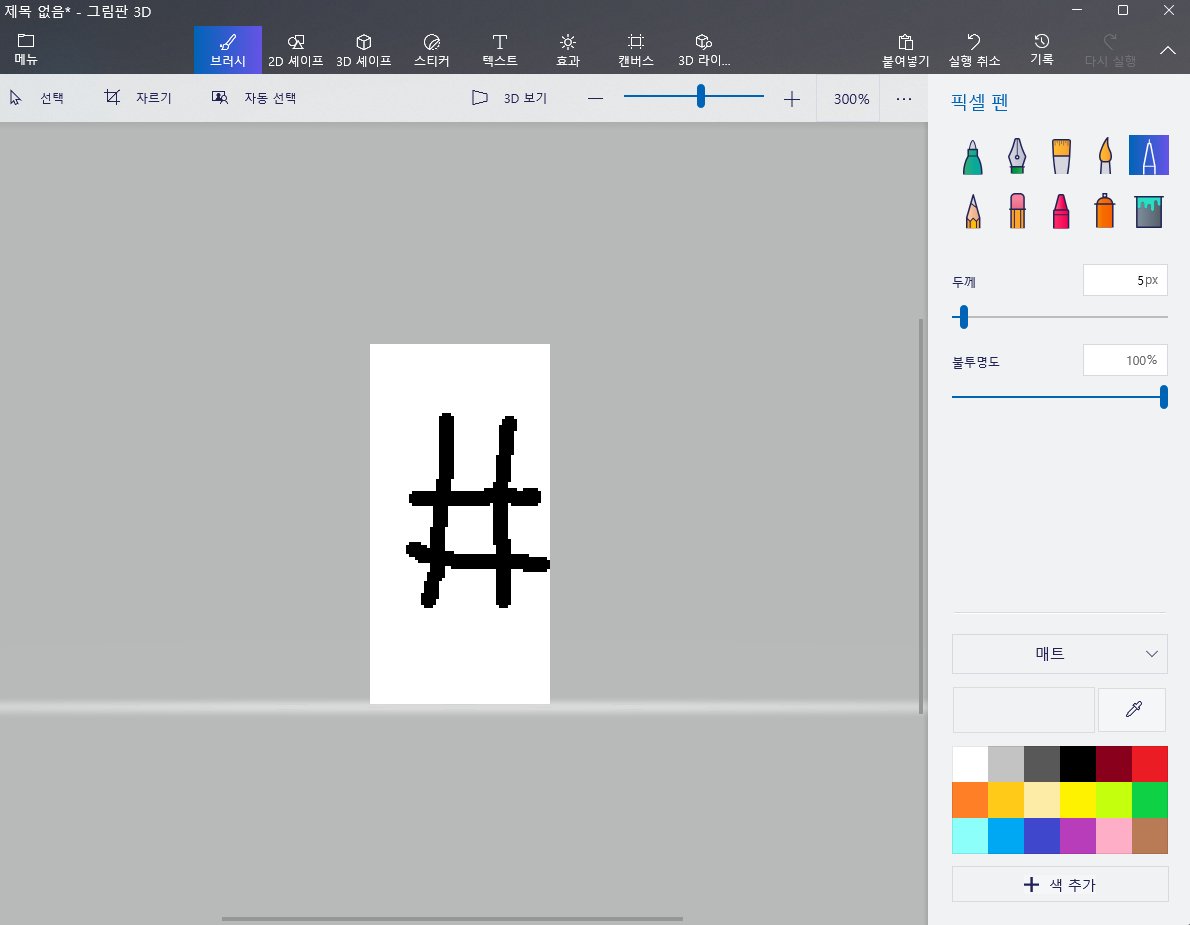The width and height of the screenshot is (1190, 925).
Task: Switch to the 텍스트 tab
Action: (x=499, y=50)
